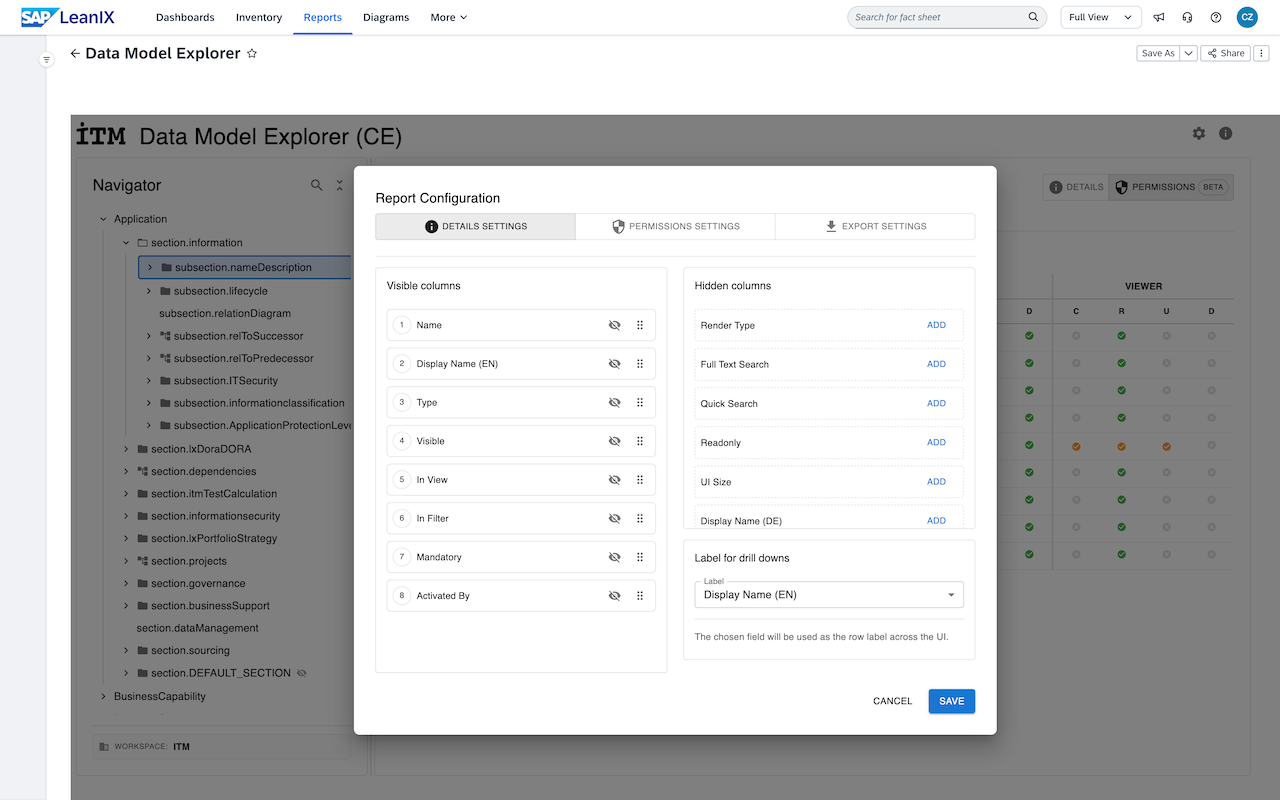Grab the drag handle of Name row
Image resolution: width=1280 pixels, height=800 pixels.
click(640, 325)
